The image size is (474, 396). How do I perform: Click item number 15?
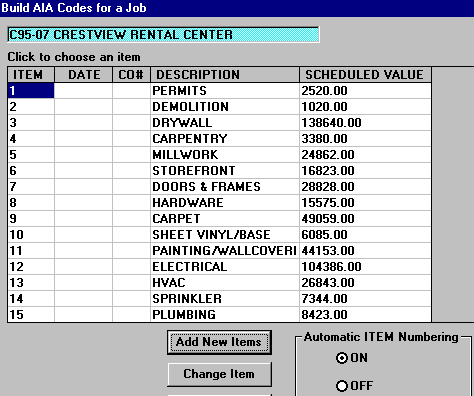[31, 315]
